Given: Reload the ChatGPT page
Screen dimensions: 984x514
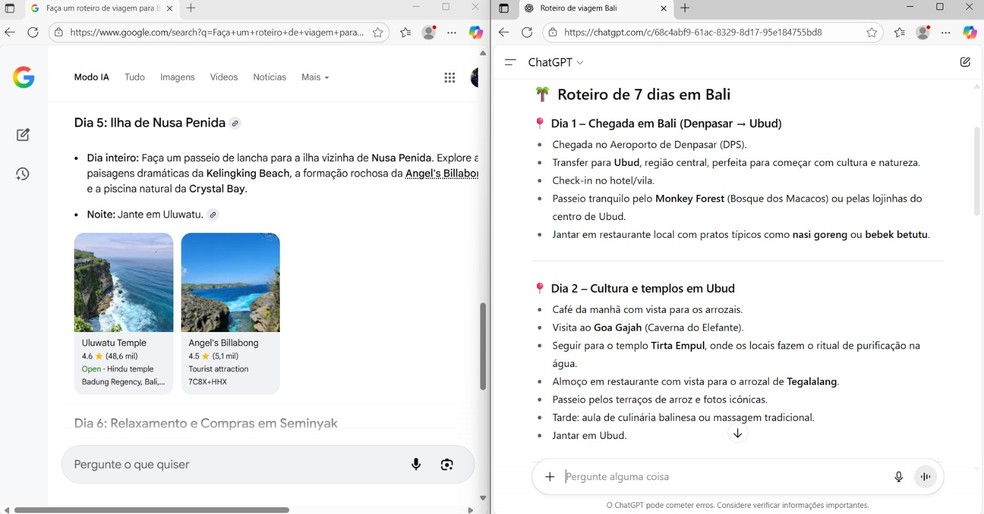Looking at the screenshot, I should tap(527, 33).
